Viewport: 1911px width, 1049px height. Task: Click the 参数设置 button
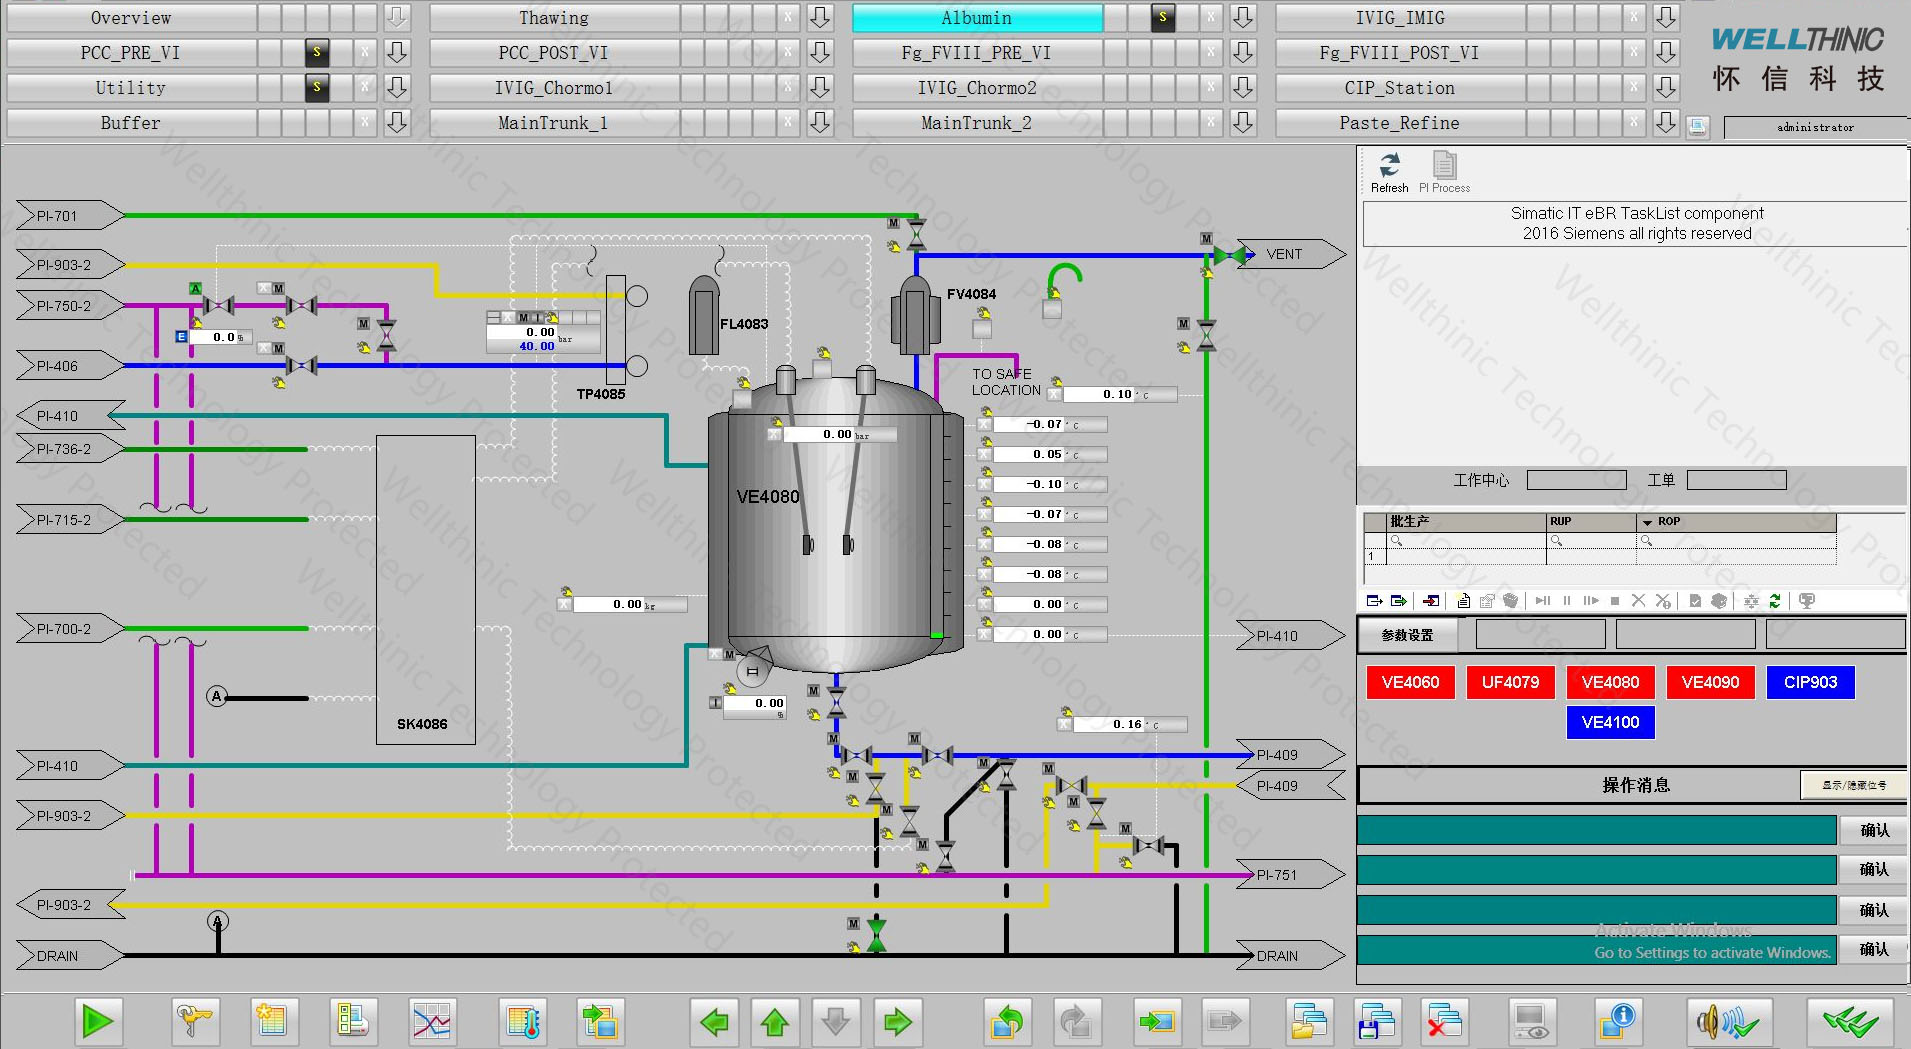1407,635
